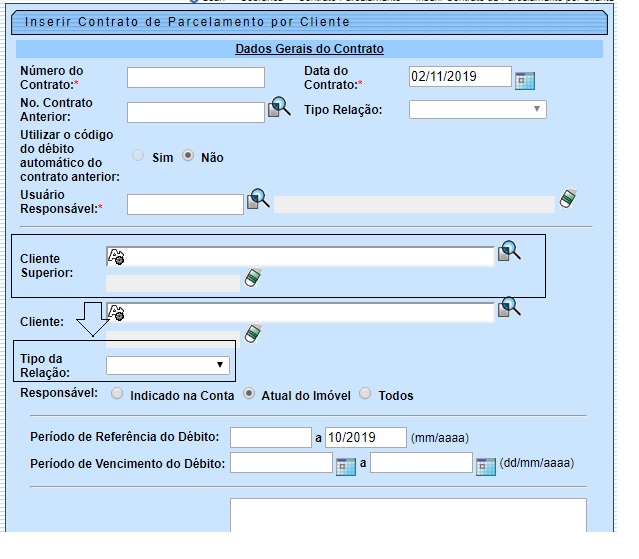Click search icon beside No. Contrato Anterior
This screenshot has height=559, width=639.
tap(279, 108)
